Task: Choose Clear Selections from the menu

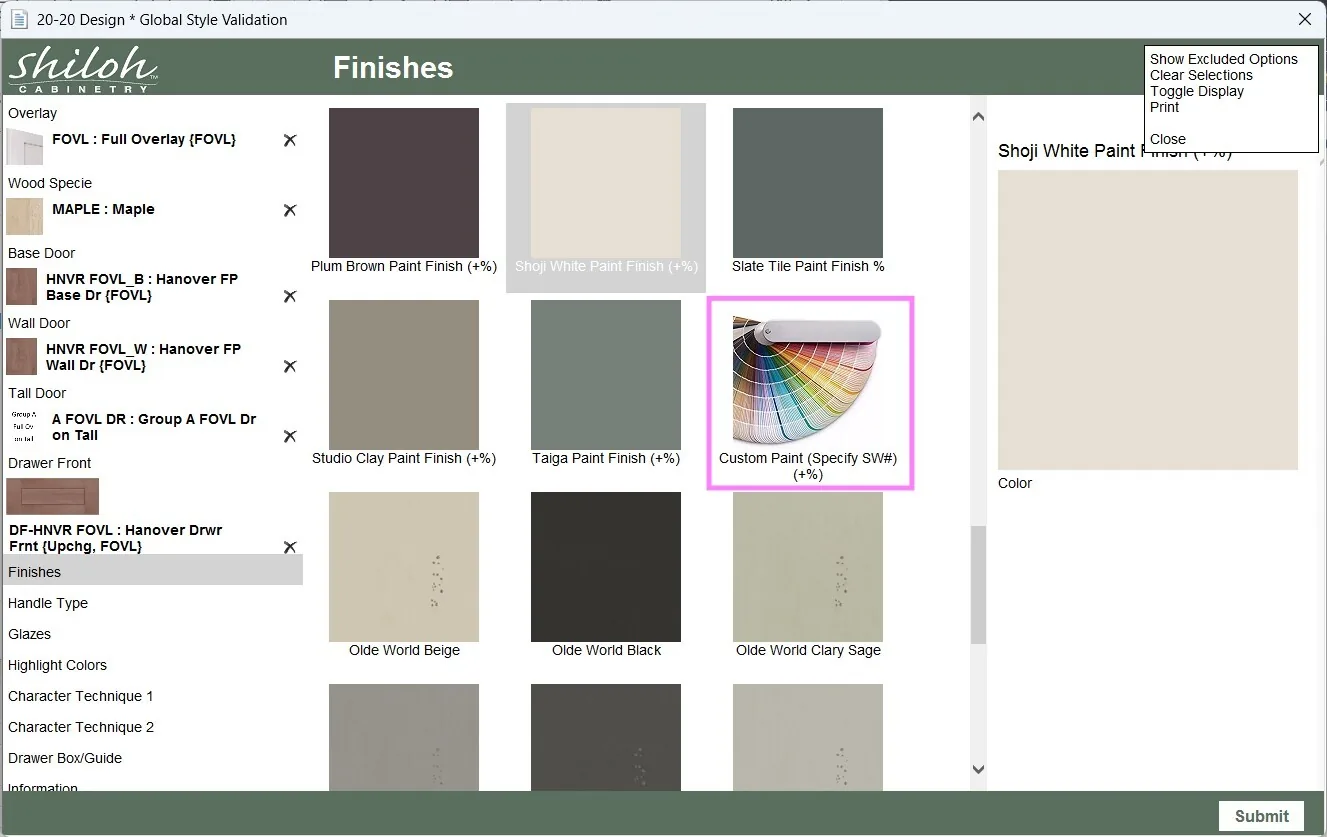Action: click(x=1201, y=75)
